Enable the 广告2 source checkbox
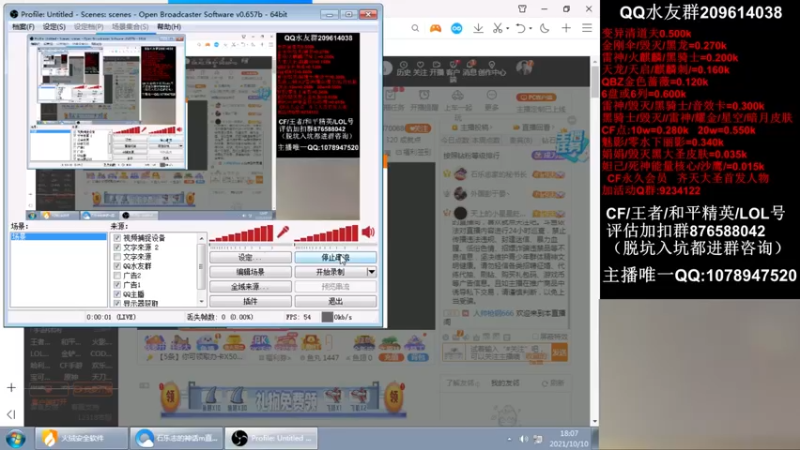This screenshot has width=800, height=450. click(x=117, y=276)
